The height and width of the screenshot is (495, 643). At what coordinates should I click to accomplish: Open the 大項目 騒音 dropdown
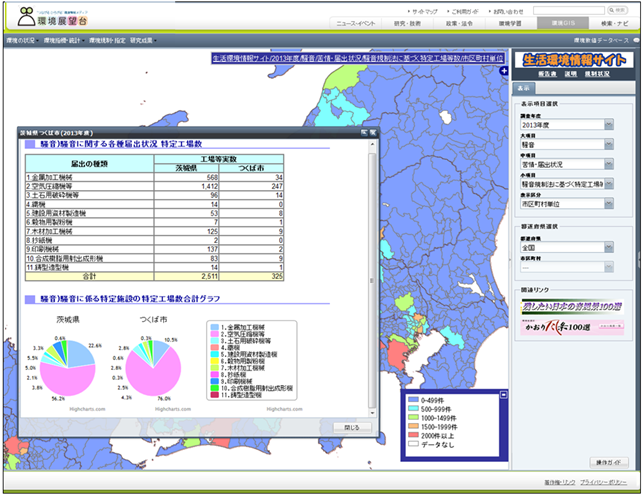609,144
